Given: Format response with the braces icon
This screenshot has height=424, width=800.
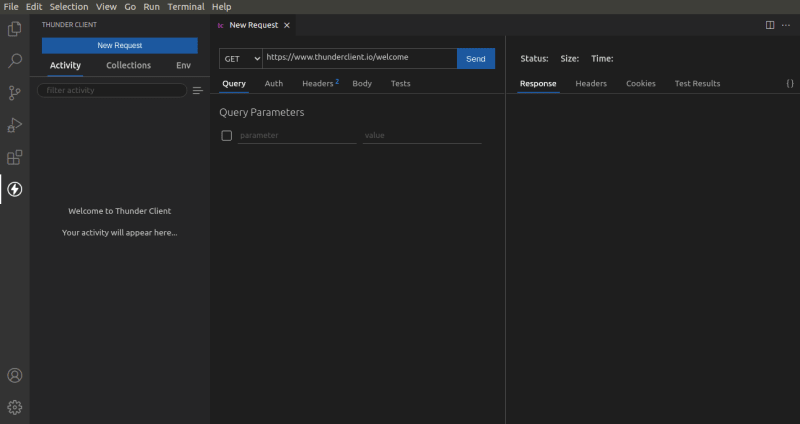Looking at the screenshot, I should tap(790, 83).
